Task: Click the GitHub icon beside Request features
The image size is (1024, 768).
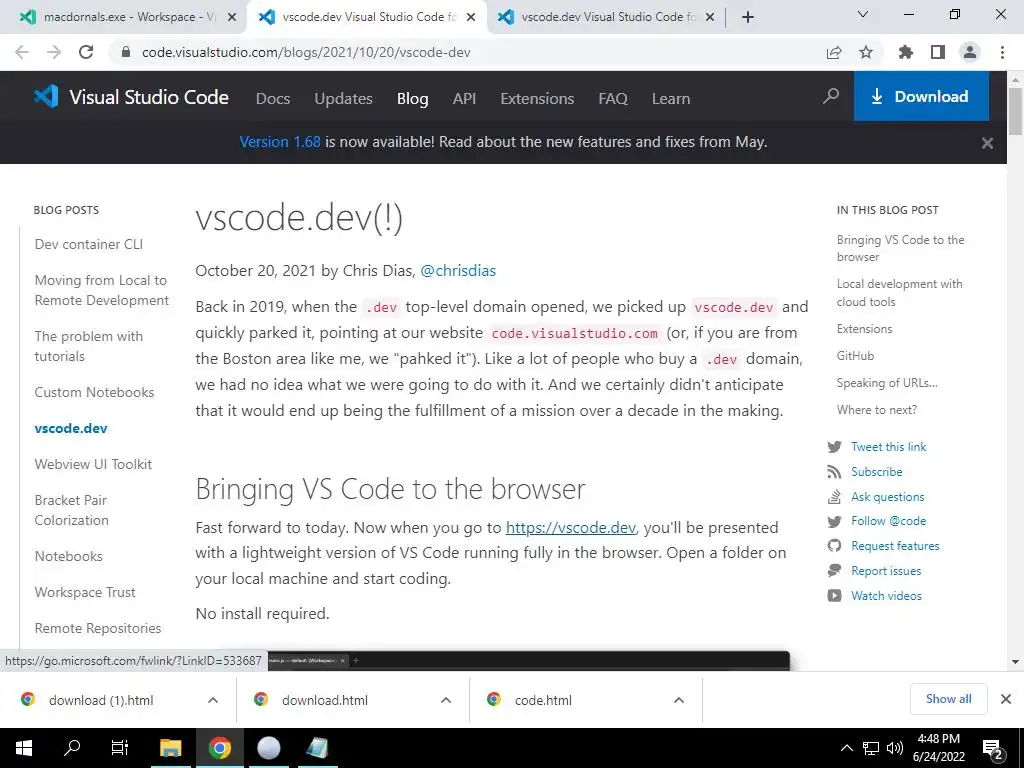Action: tap(834, 546)
